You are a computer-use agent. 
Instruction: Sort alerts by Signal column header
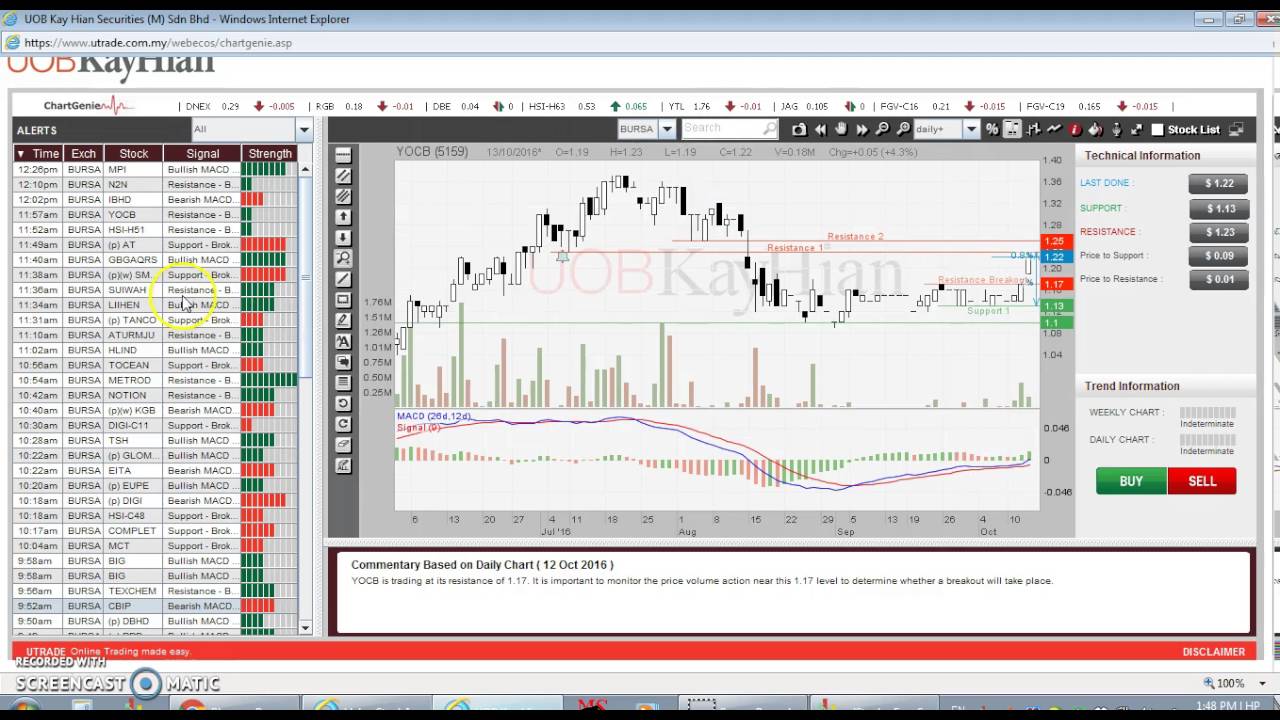[202, 153]
